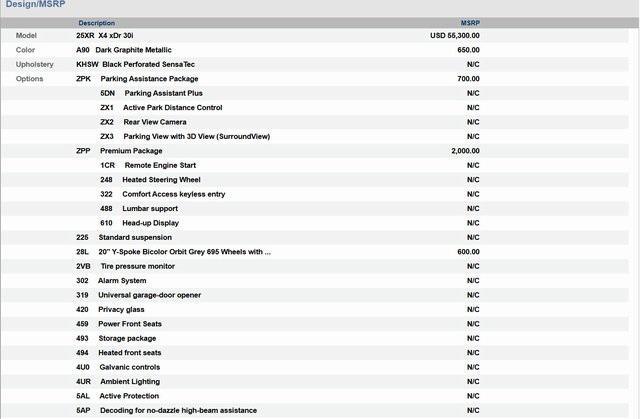The image size is (640, 419).
Task: Click the MSRP column header
Action: pos(470,23)
